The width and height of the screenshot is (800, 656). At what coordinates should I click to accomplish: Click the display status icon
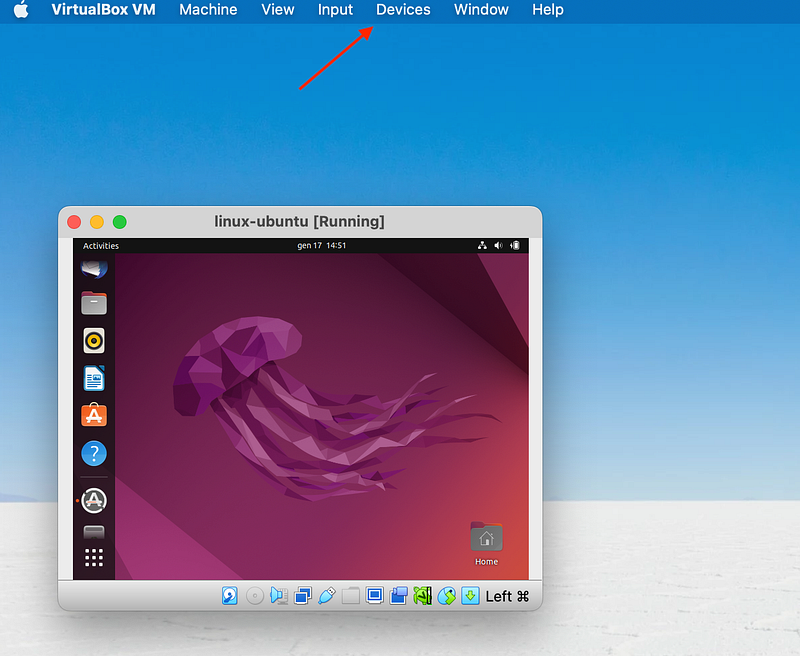(x=374, y=595)
